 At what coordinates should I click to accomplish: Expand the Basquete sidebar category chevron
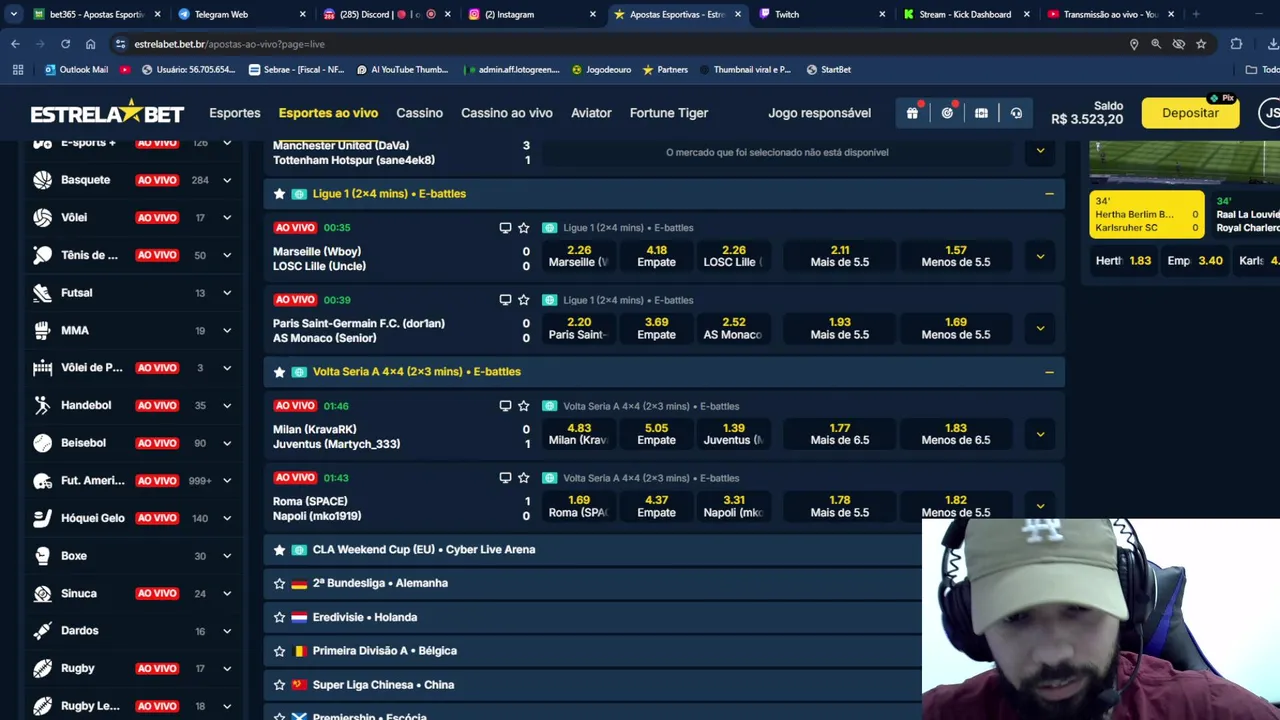(227, 180)
